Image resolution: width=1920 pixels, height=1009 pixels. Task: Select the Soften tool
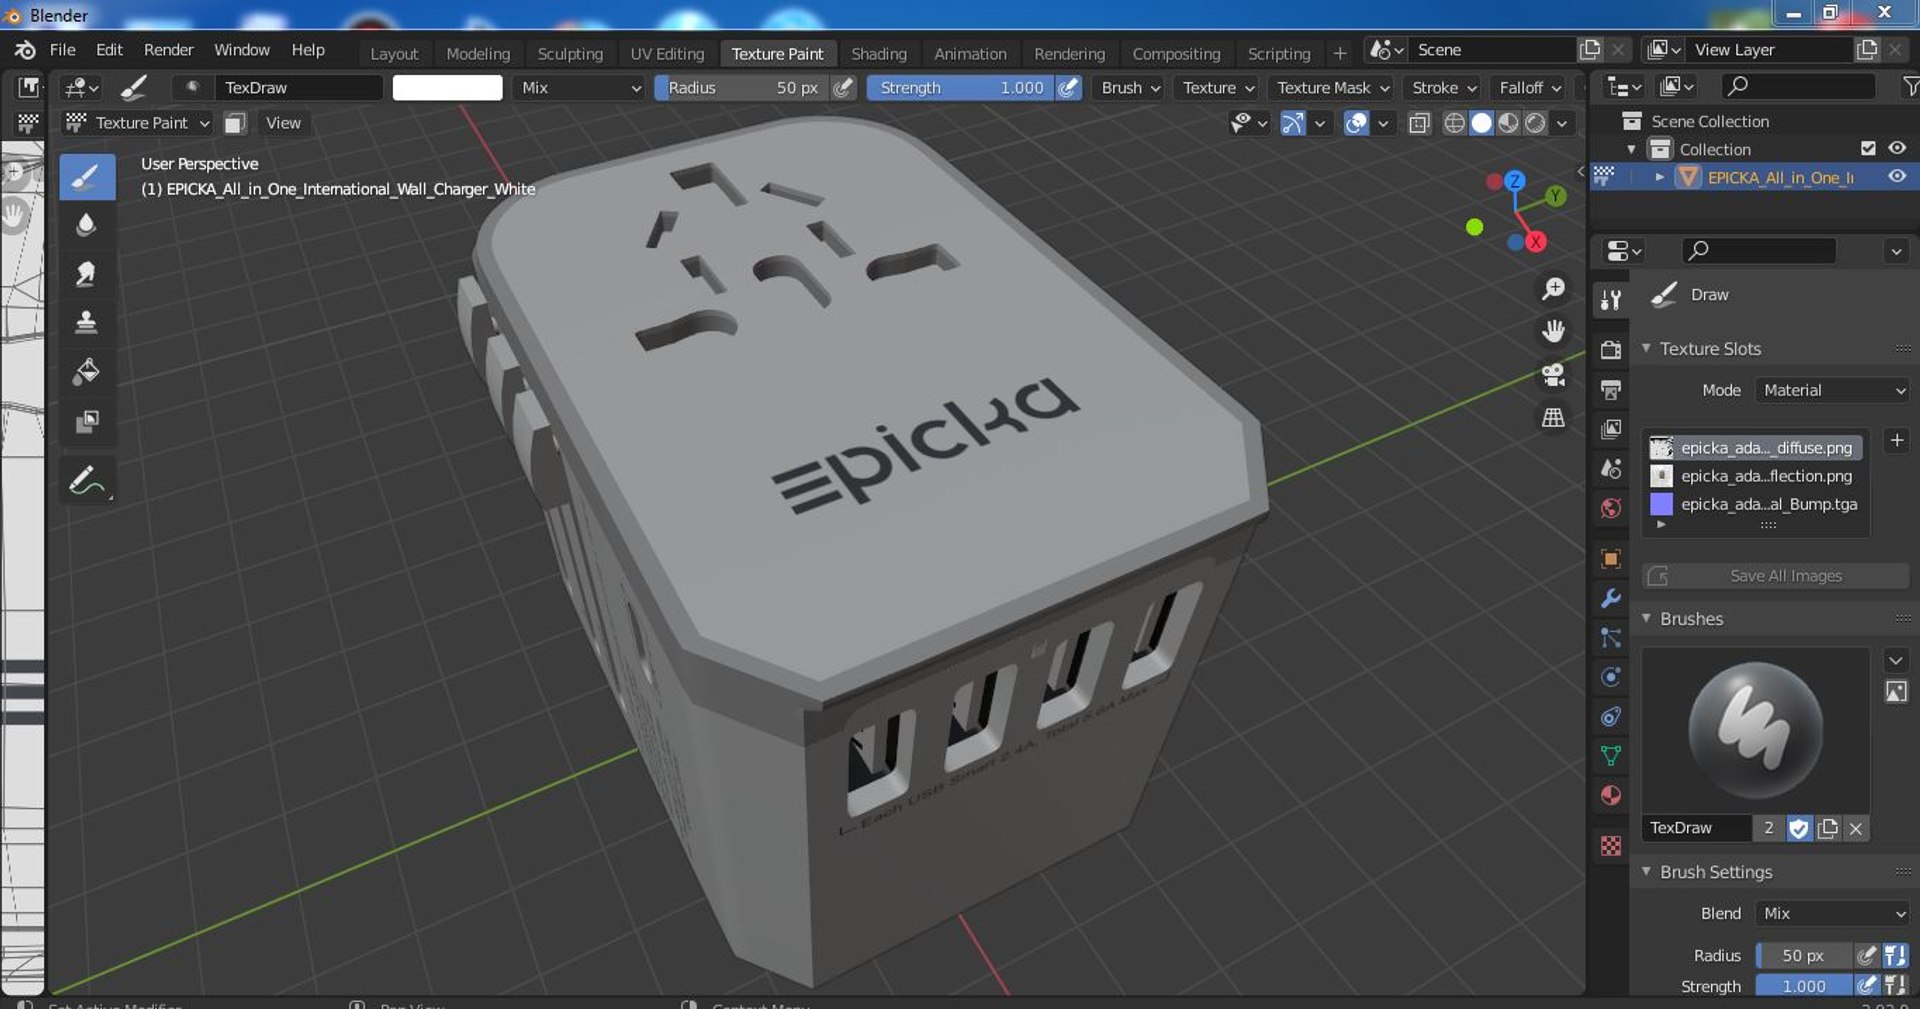coord(87,225)
